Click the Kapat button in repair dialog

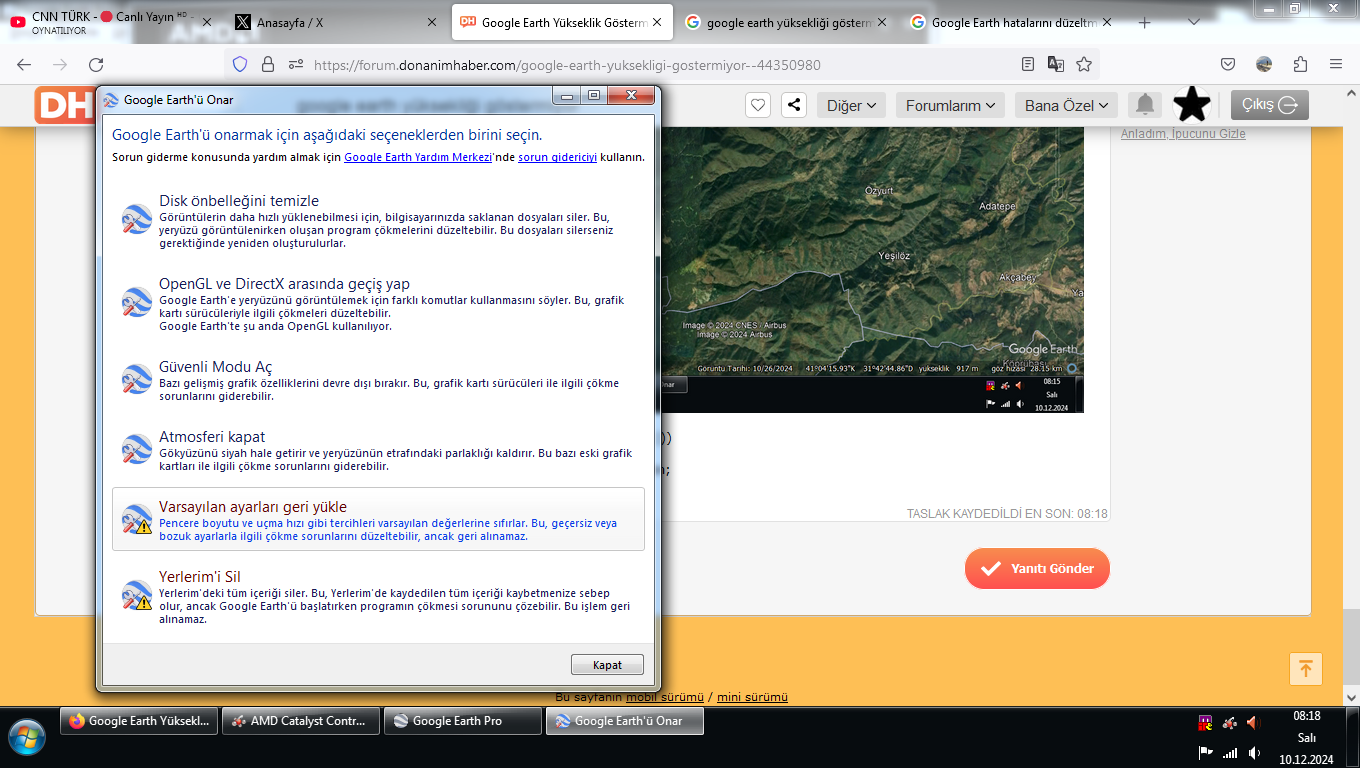pyautogui.click(x=607, y=665)
